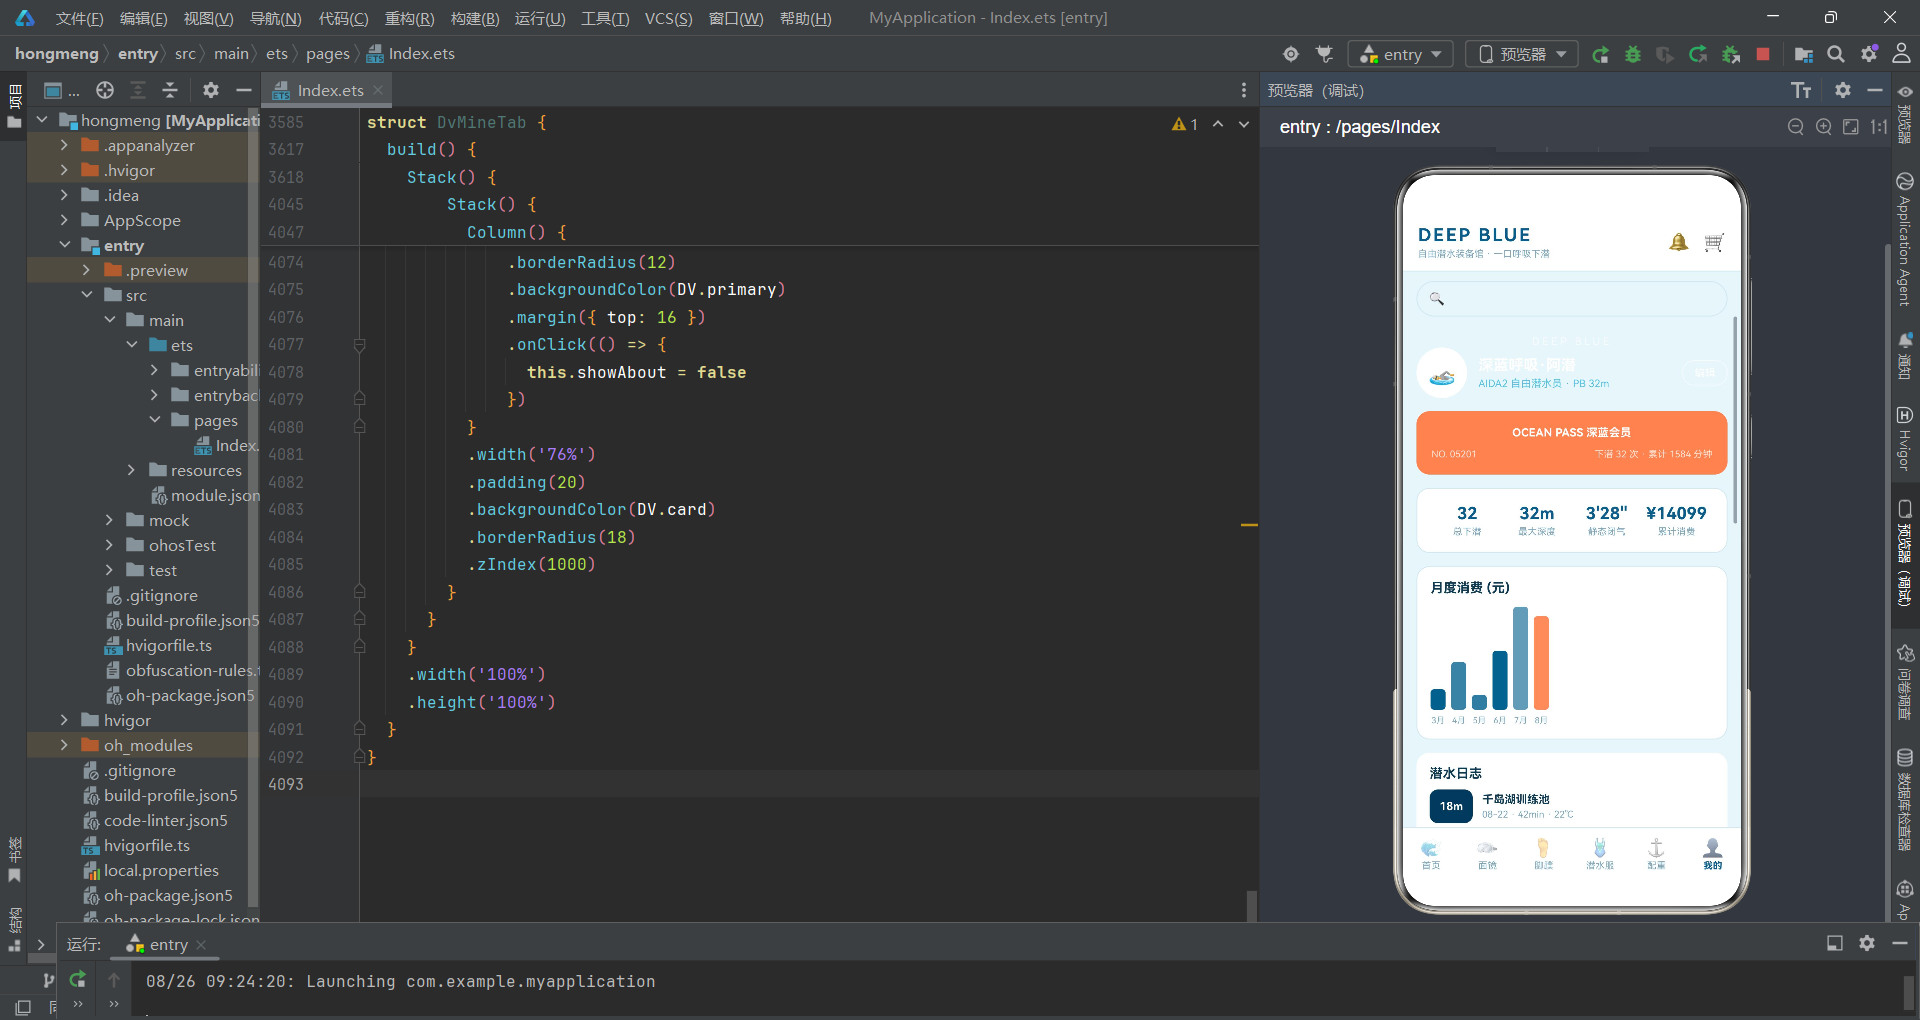This screenshot has height=1020, width=1920.
Task: Reset previewer to 1:1 scale
Action: coord(1879,127)
